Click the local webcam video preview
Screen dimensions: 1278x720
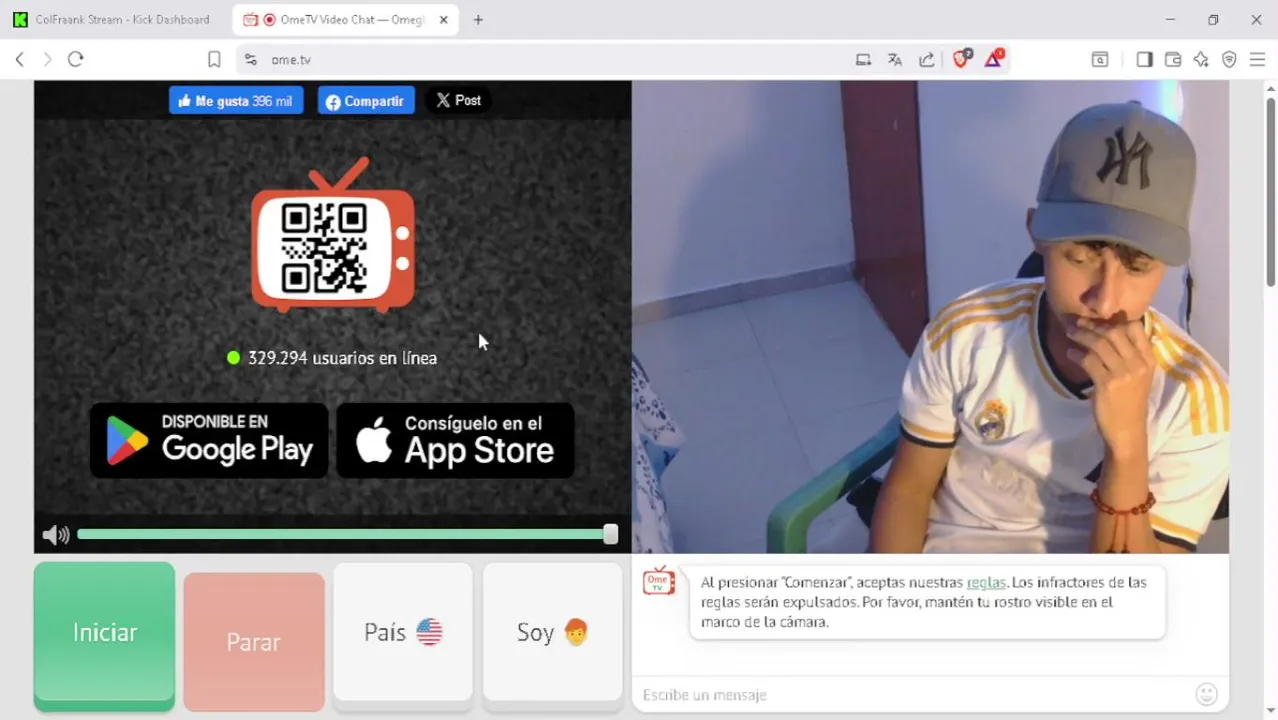tap(930, 317)
